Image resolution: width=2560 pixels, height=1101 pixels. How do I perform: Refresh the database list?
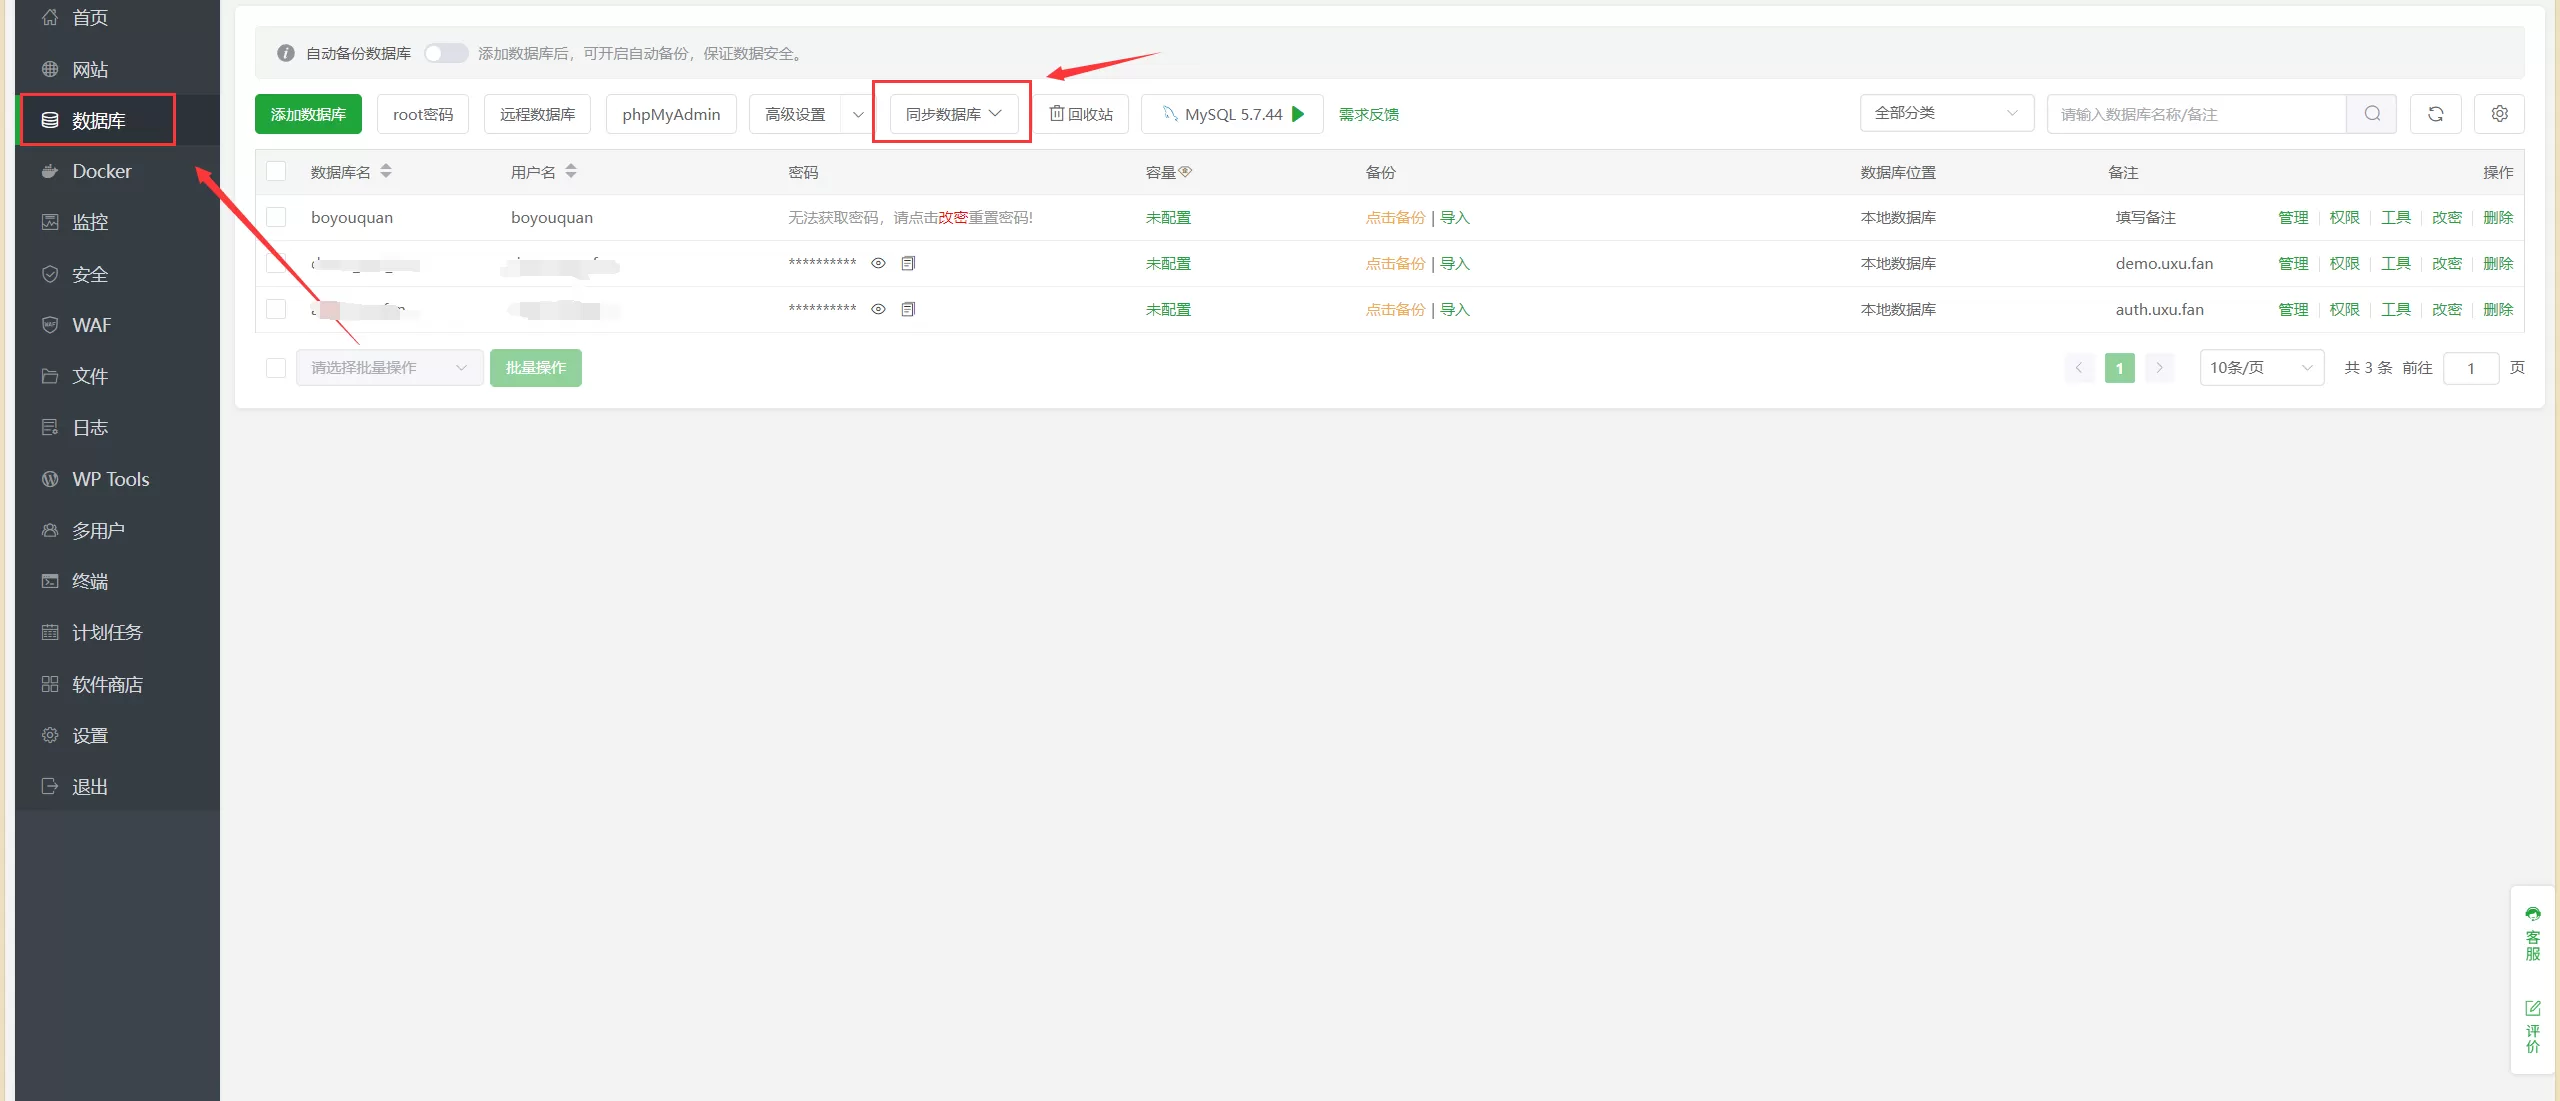pyautogui.click(x=2436, y=113)
